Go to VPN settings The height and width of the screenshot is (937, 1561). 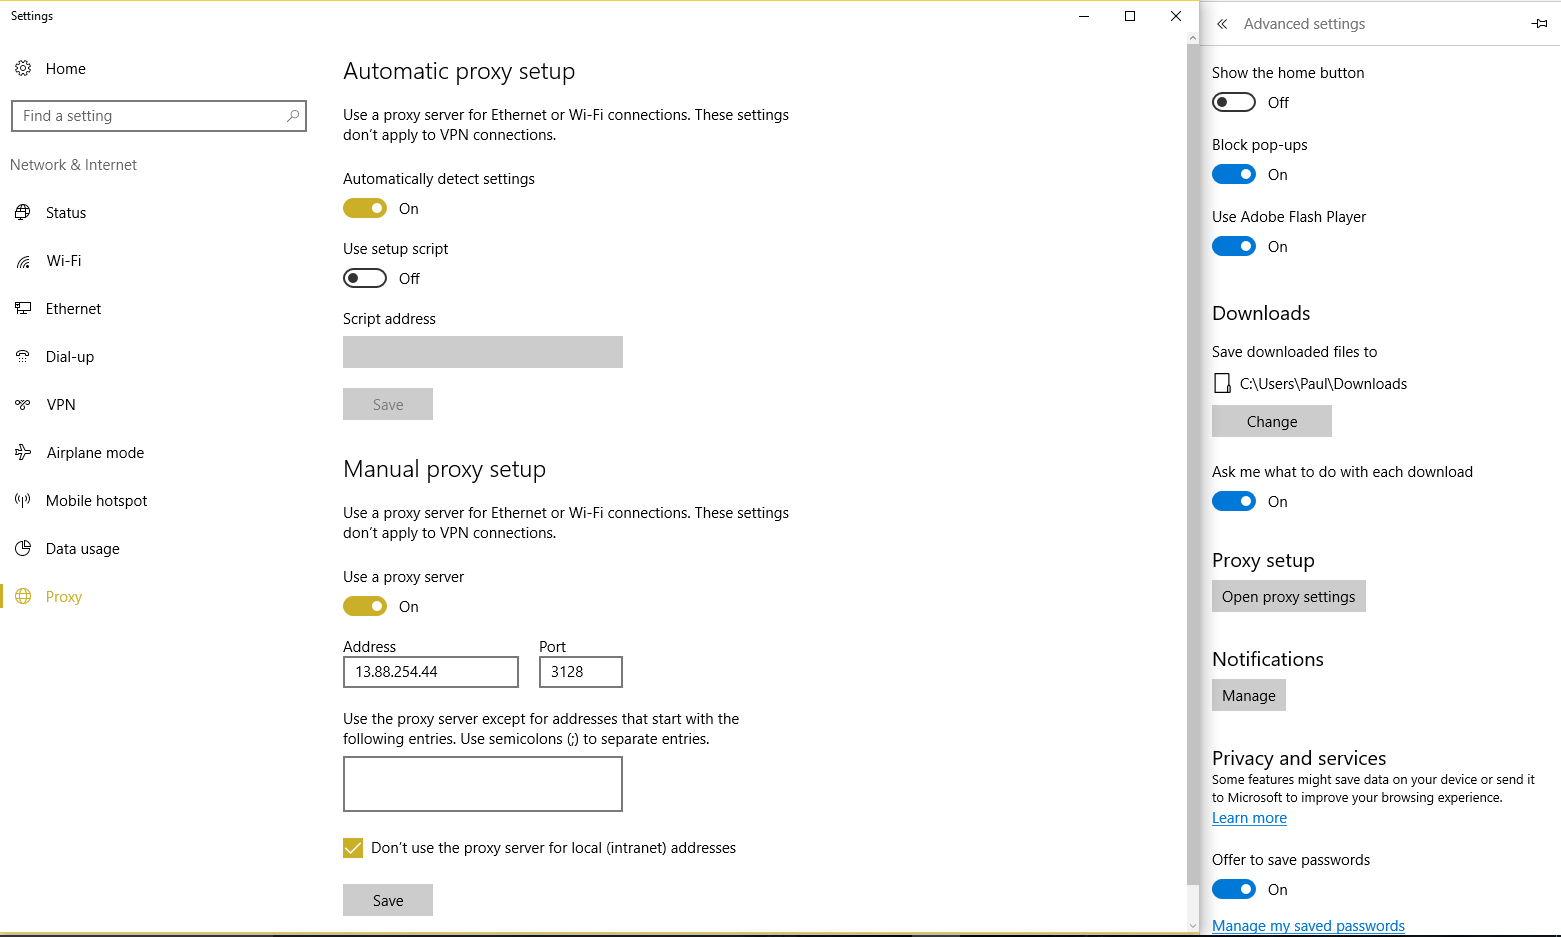[x=61, y=404]
